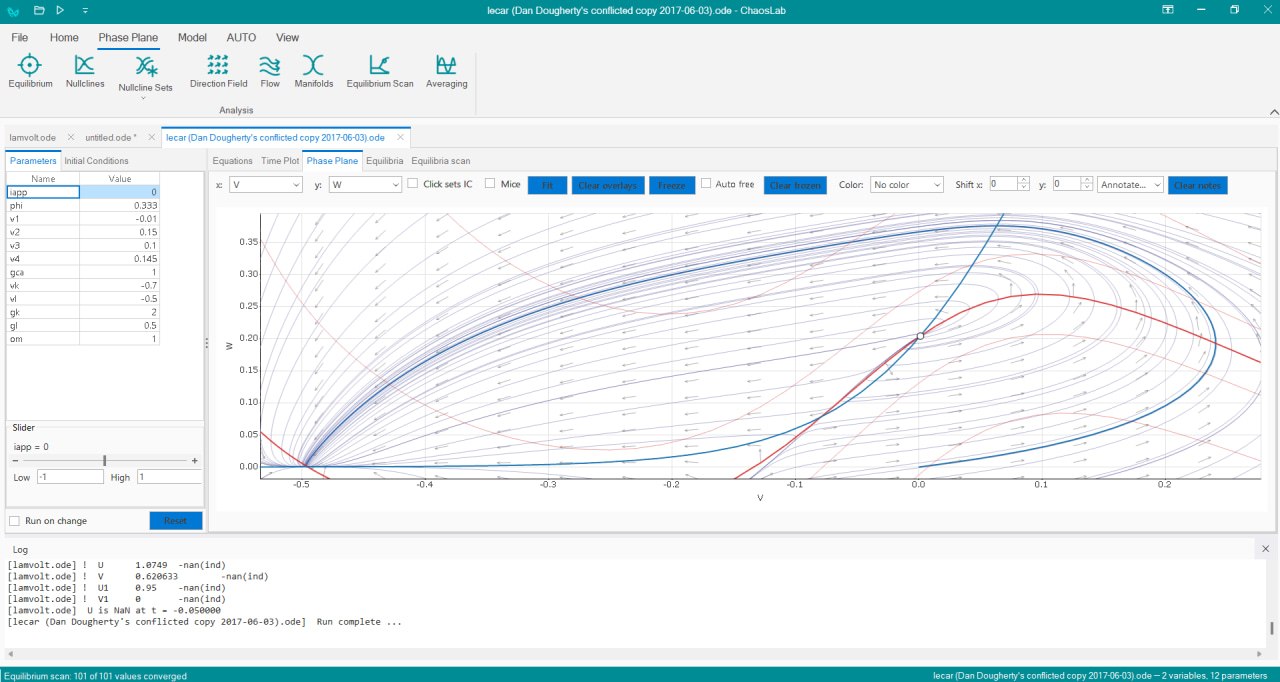Compute Manifolds from the ribbon
This screenshot has height=682, width=1280.
314,72
